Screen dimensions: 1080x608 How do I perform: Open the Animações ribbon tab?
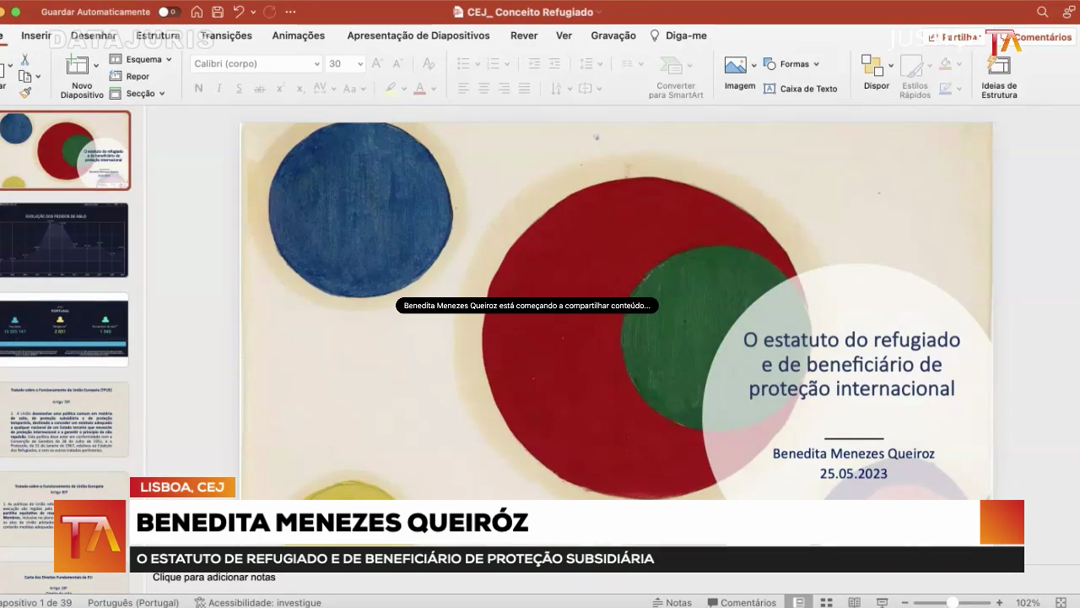click(298, 36)
